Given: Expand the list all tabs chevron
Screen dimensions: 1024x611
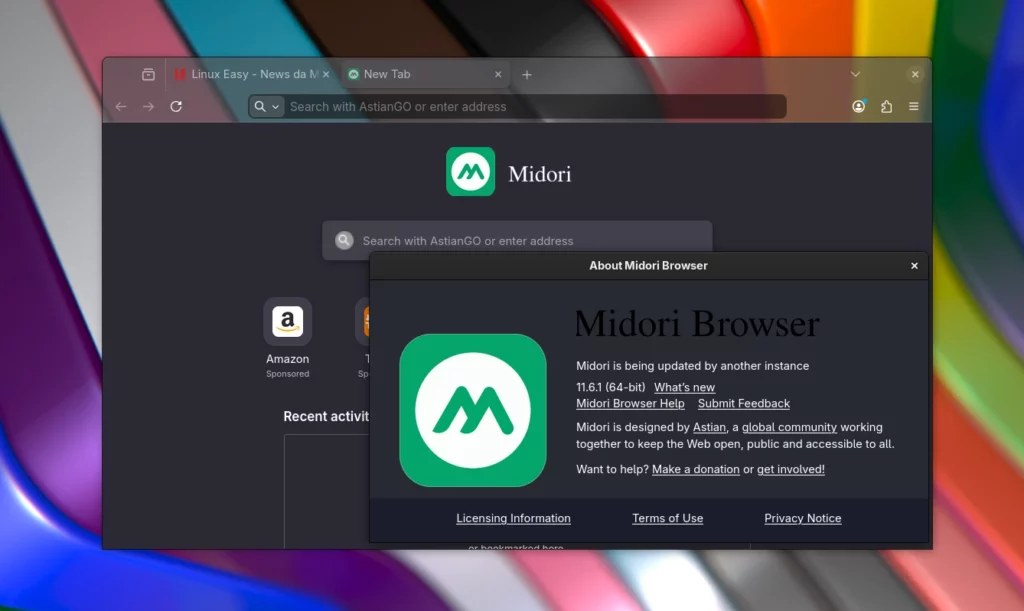Looking at the screenshot, I should 855,73.
